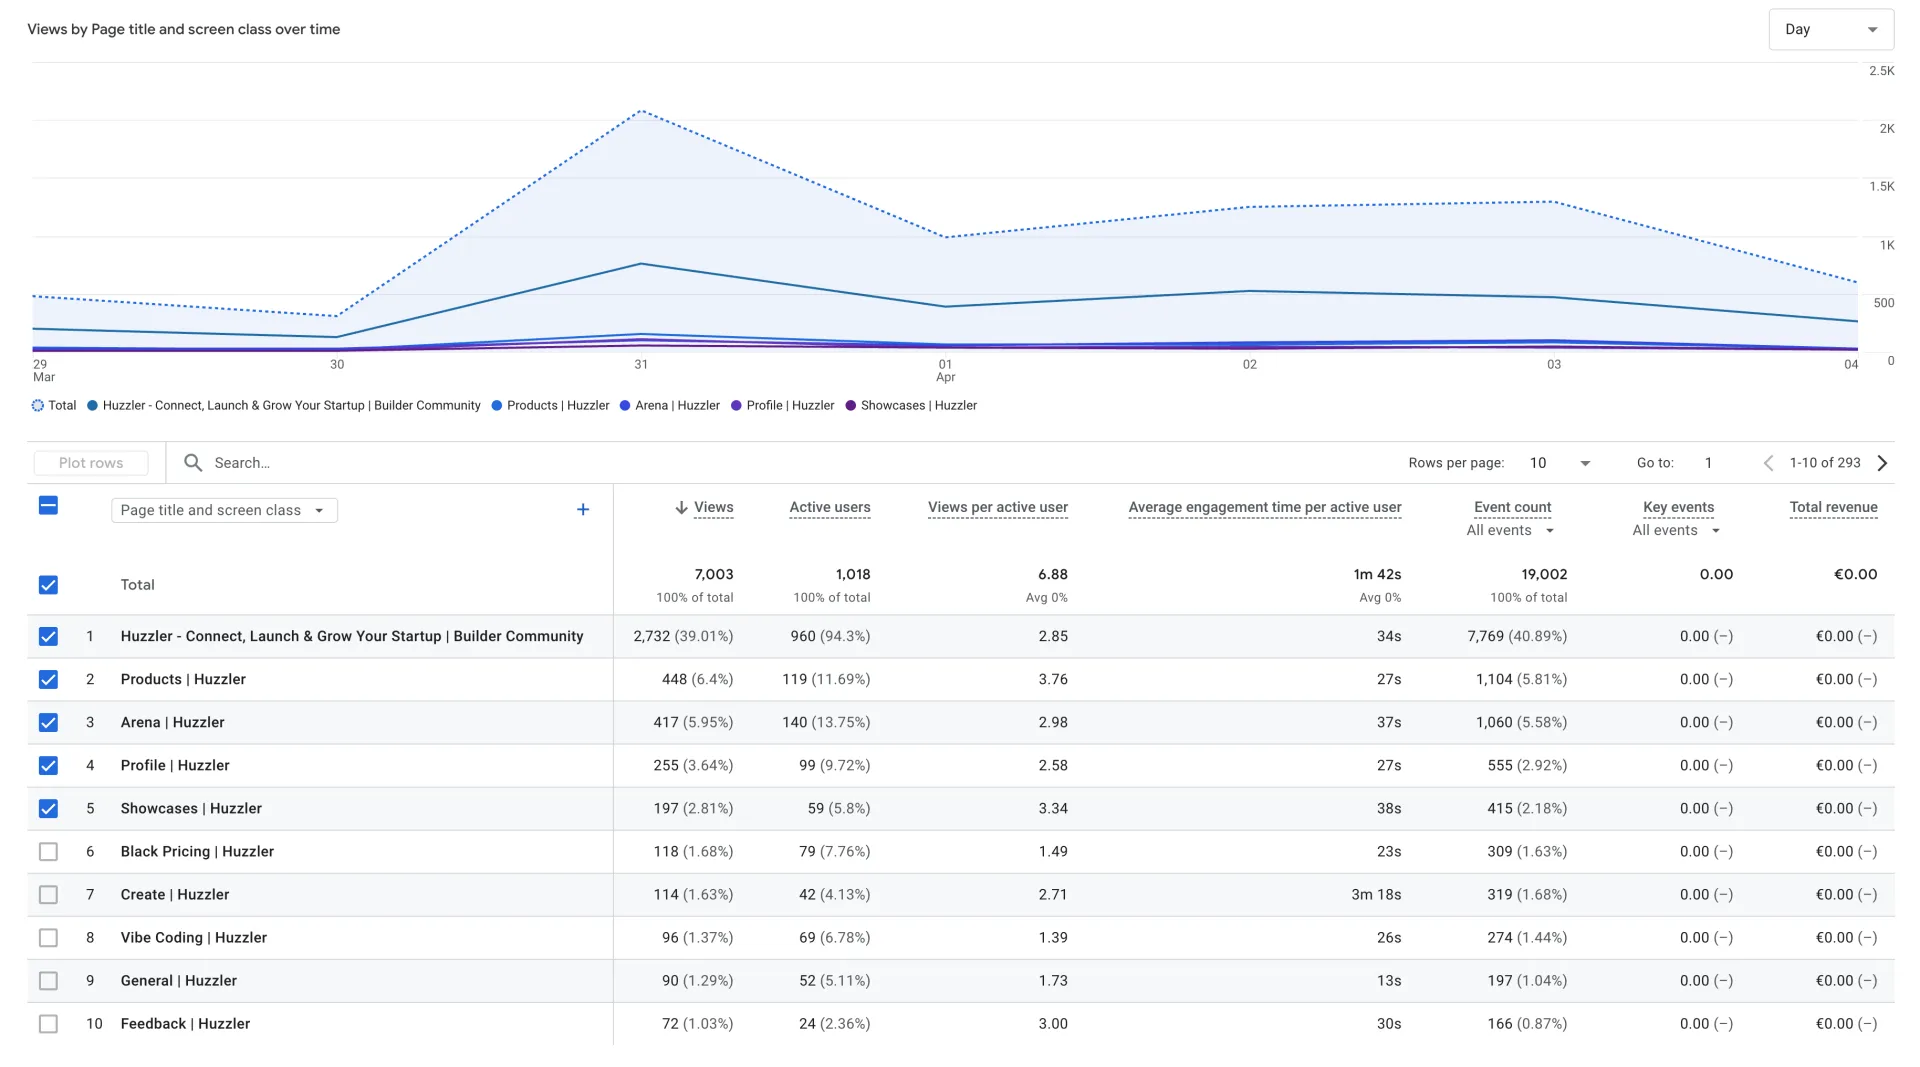Click the '1-10 of 293' pagination text
The height and width of the screenshot is (1067, 1920).
(1824, 463)
